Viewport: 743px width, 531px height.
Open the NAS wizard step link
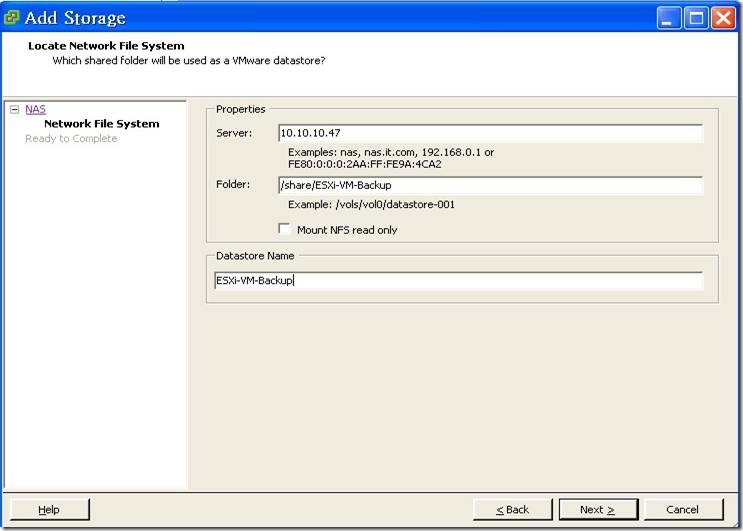pos(36,109)
